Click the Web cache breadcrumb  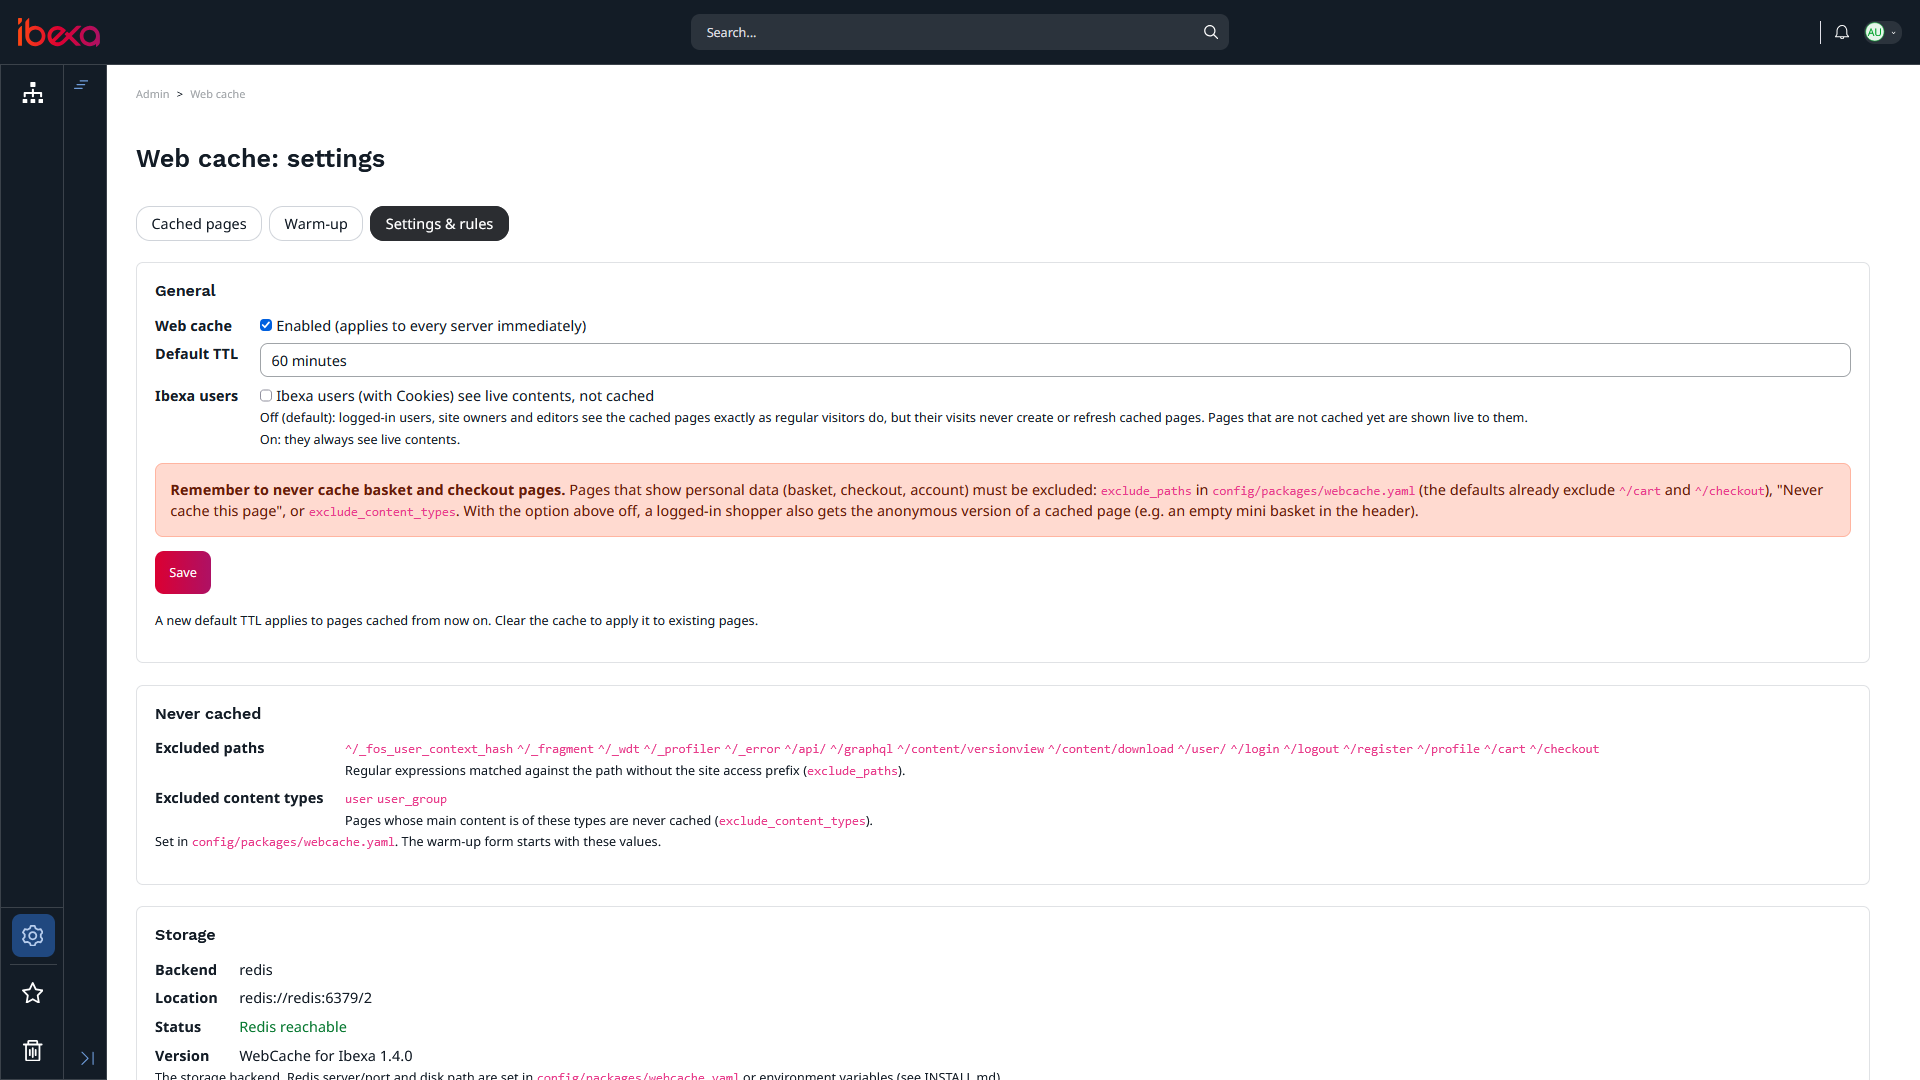point(217,94)
